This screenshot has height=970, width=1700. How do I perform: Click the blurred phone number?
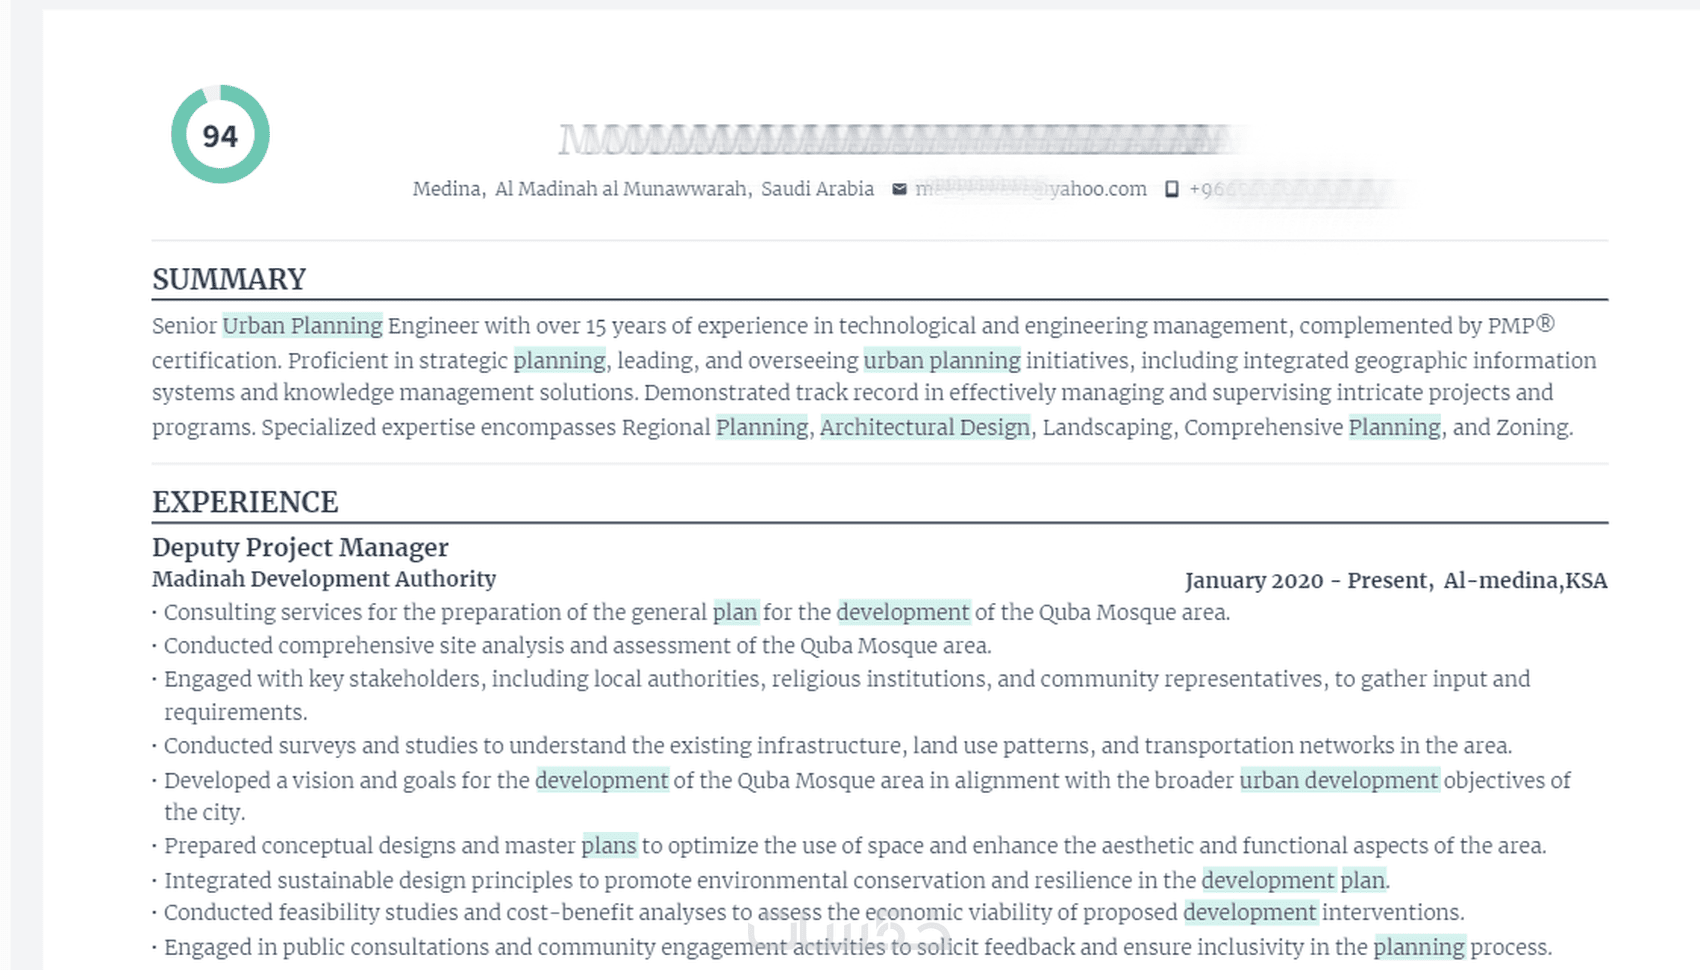[1290, 190]
